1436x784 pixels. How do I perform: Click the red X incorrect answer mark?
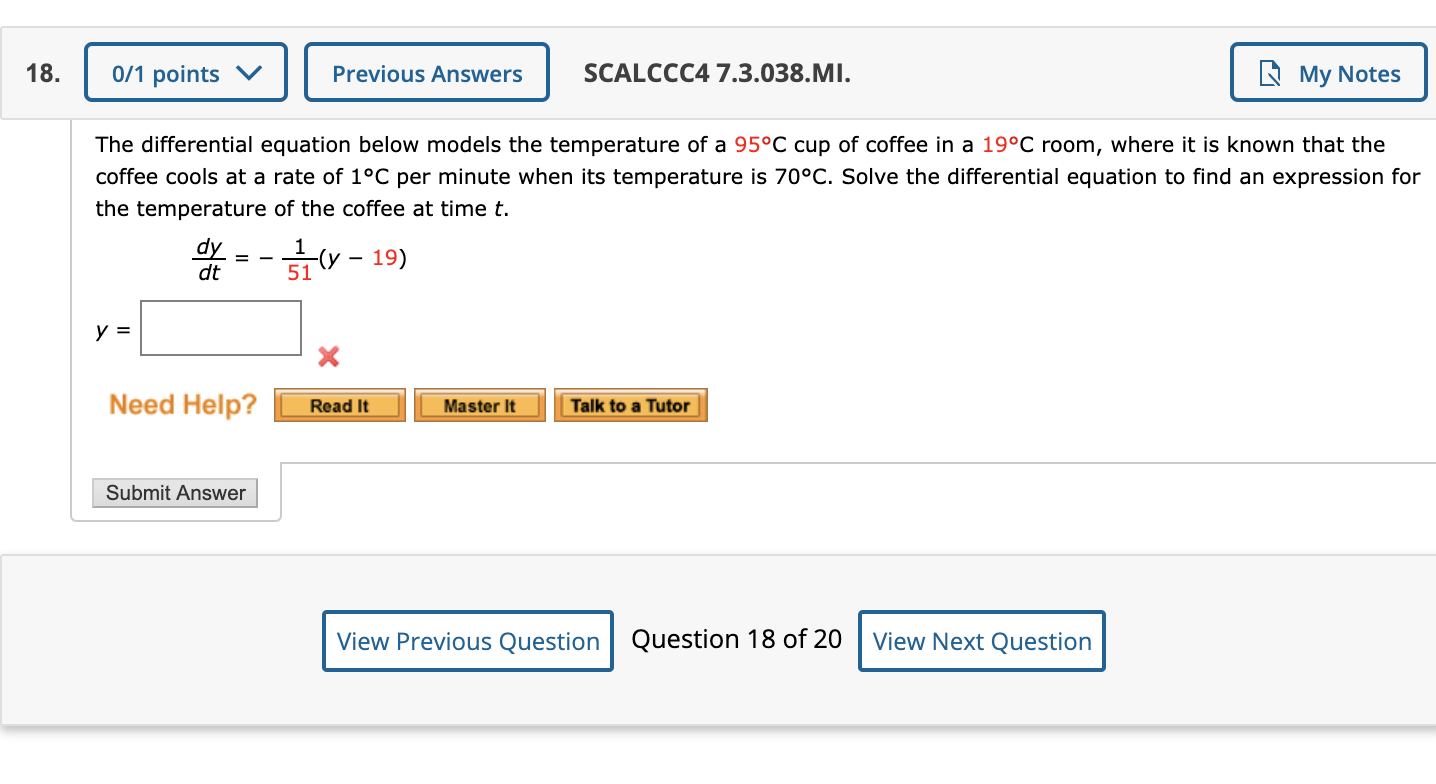pyautogui.click(x=327, y=357)
